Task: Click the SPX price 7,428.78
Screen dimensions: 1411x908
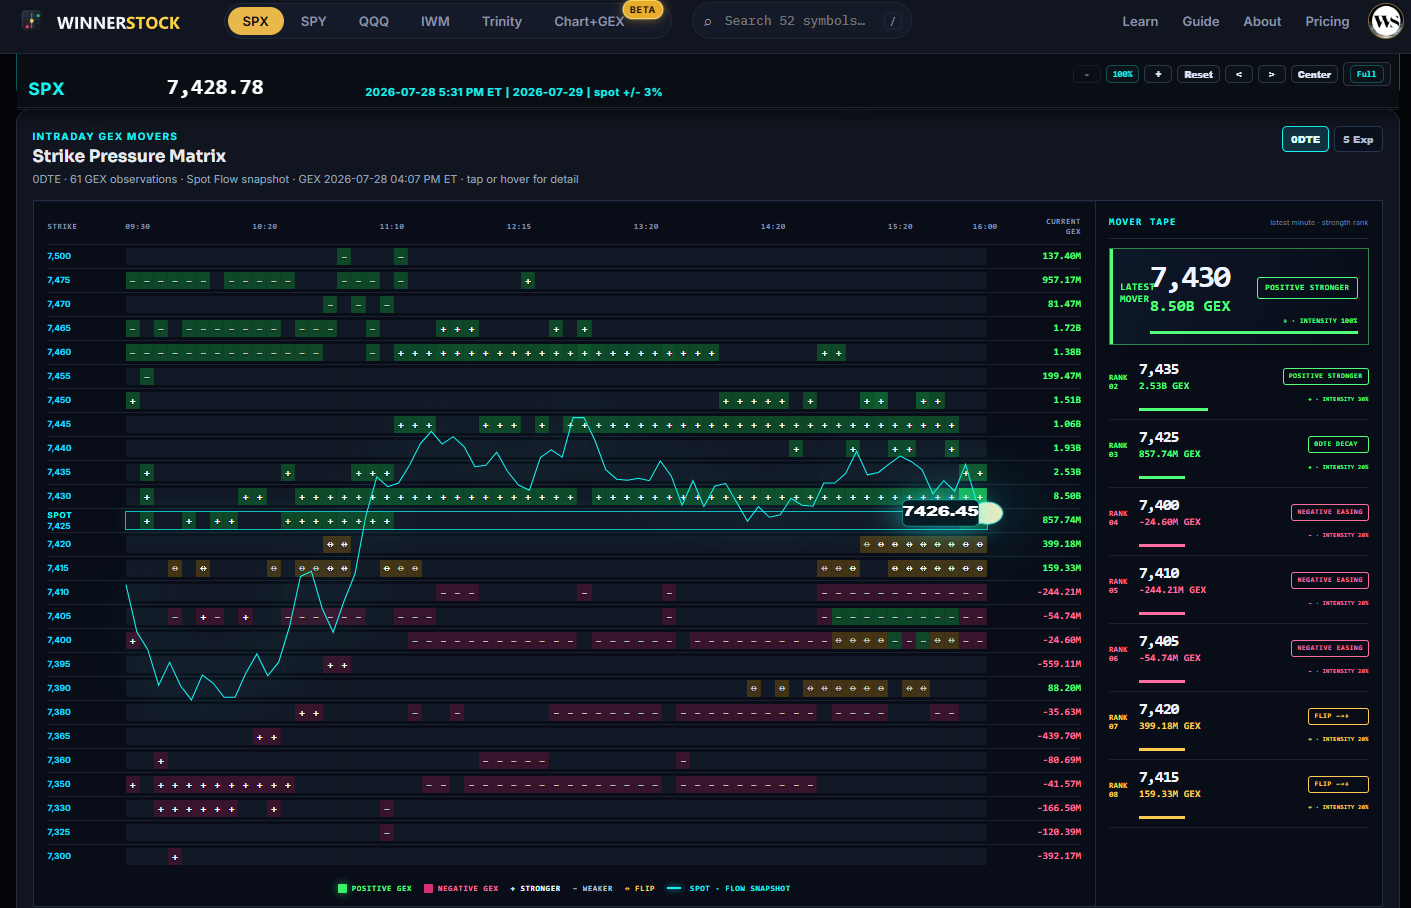Action: 215,87
